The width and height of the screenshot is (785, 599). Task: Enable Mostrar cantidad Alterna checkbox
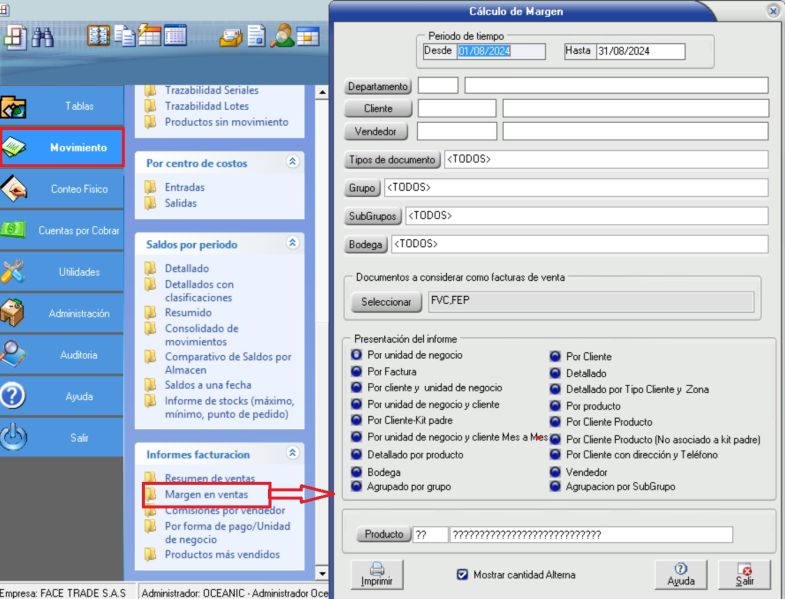click(x=462, y=575)
